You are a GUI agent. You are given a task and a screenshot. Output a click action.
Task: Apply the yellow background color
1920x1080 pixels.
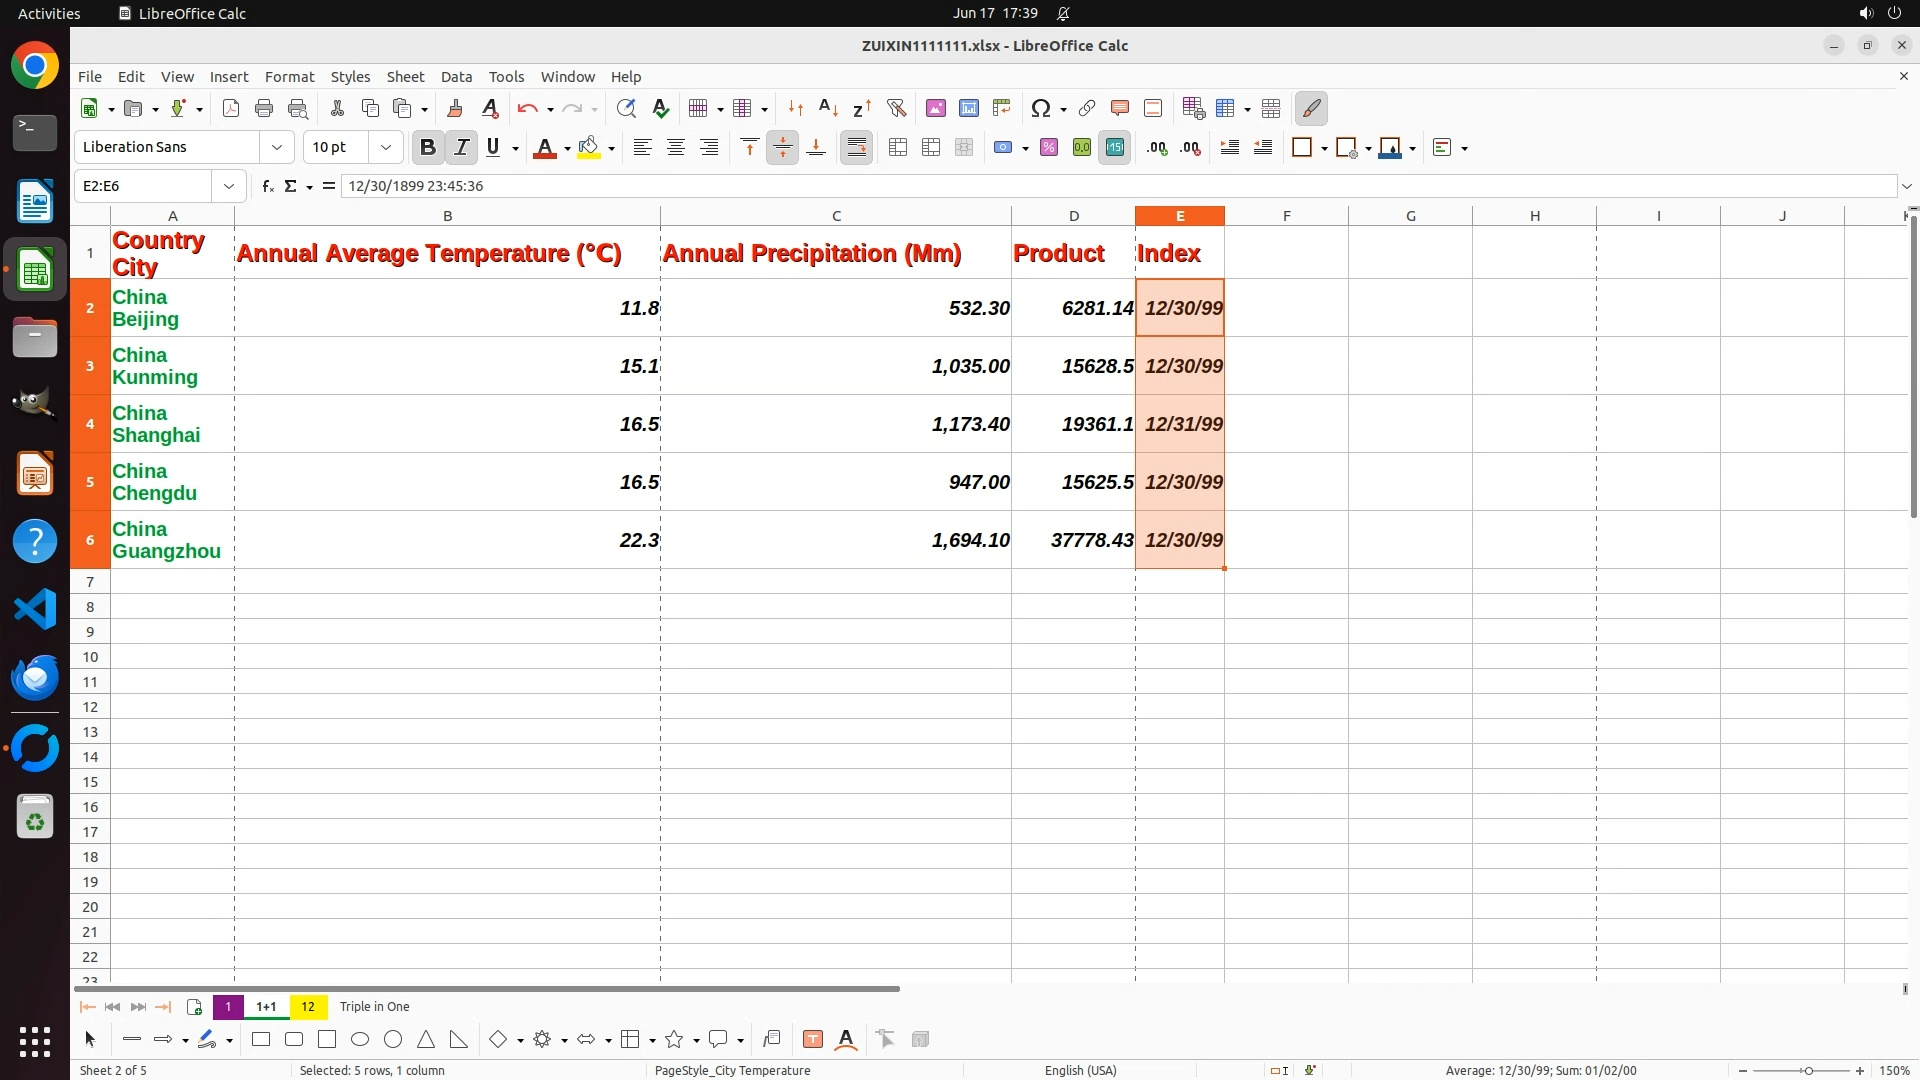(589, 147)
